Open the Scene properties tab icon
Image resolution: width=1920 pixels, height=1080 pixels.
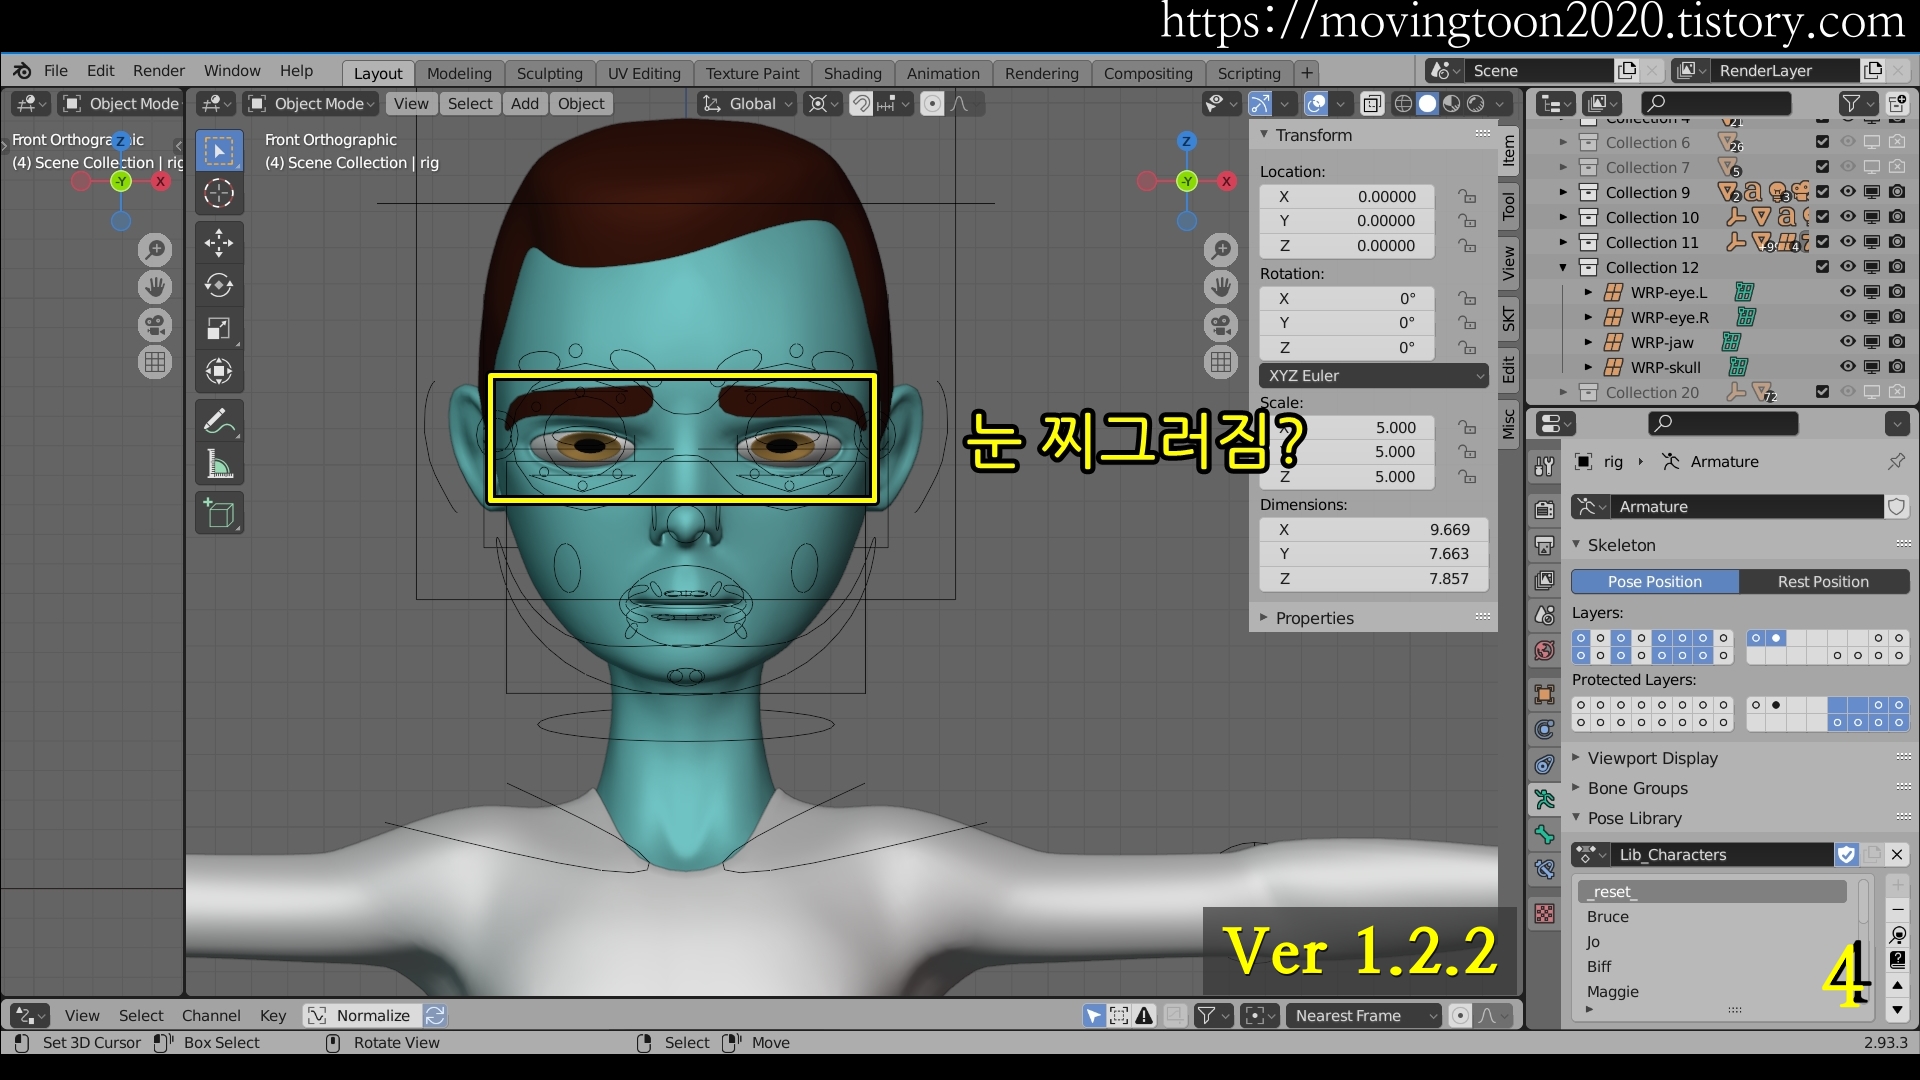coord(1545,615)
